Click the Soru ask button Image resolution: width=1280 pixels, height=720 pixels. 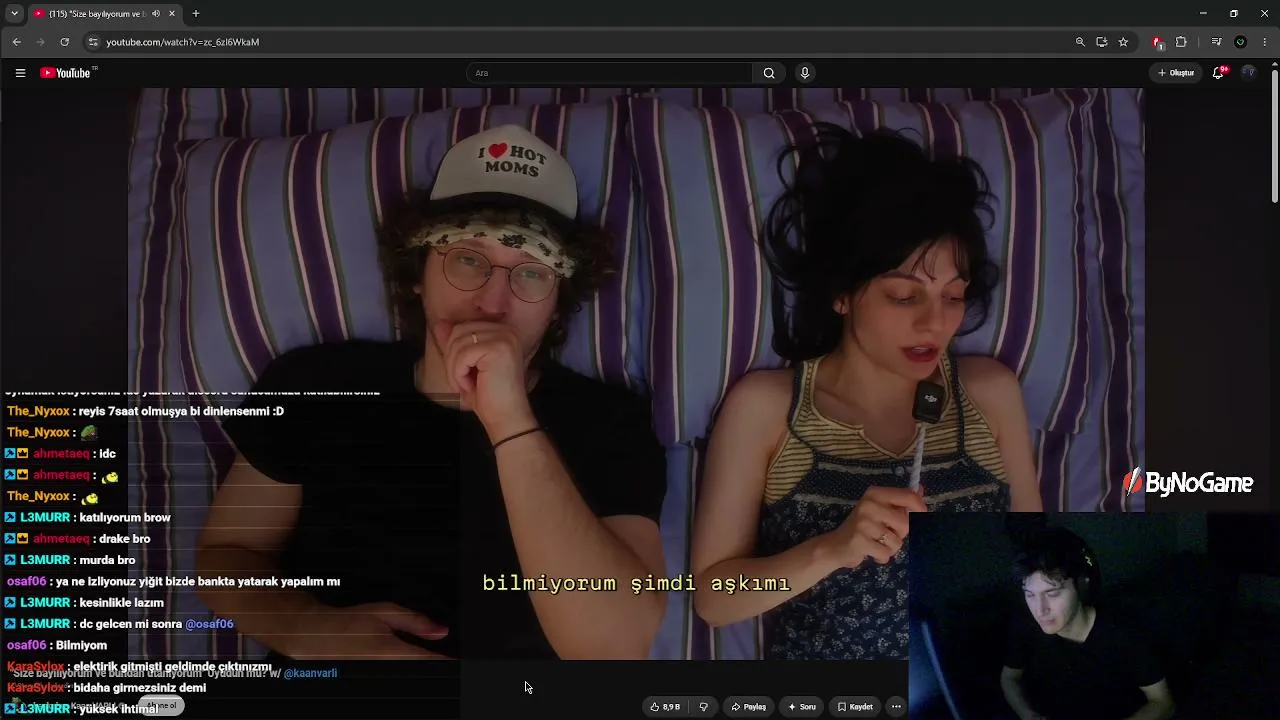pyautogui.click(x=802, y=707)
